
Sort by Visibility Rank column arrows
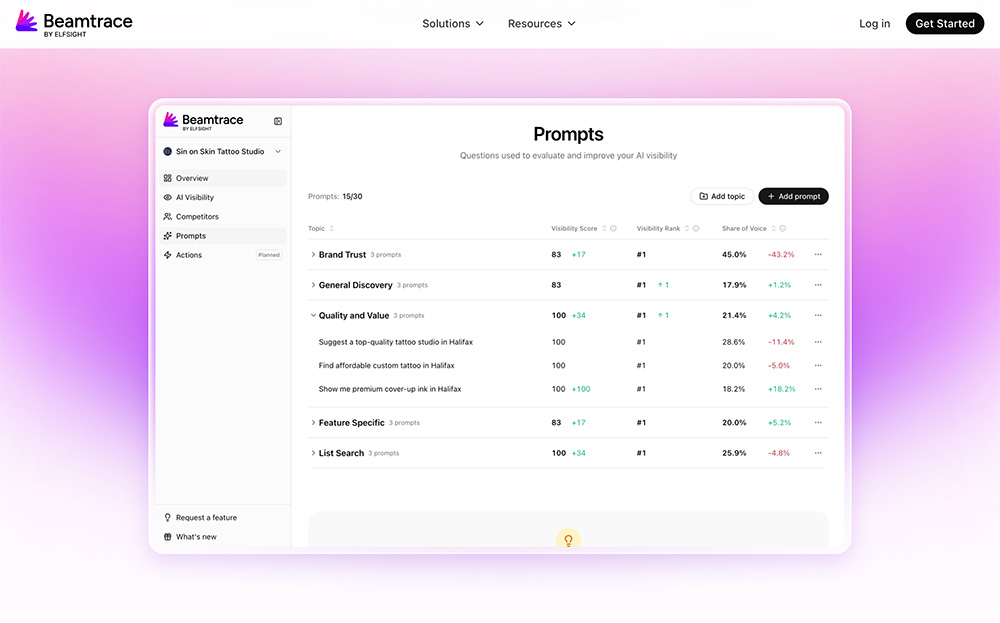[x=687, y=228]
